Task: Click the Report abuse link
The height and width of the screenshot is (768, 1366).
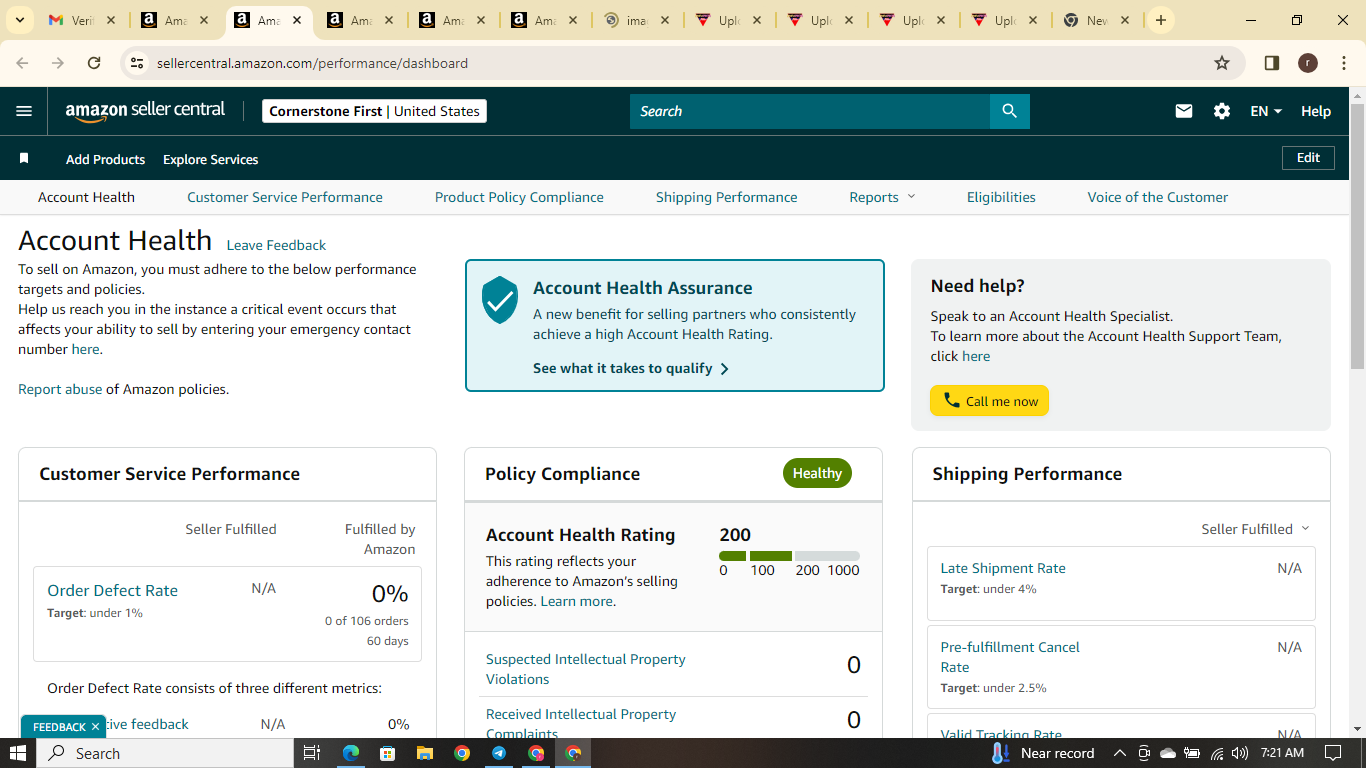Action: [60, 389]
